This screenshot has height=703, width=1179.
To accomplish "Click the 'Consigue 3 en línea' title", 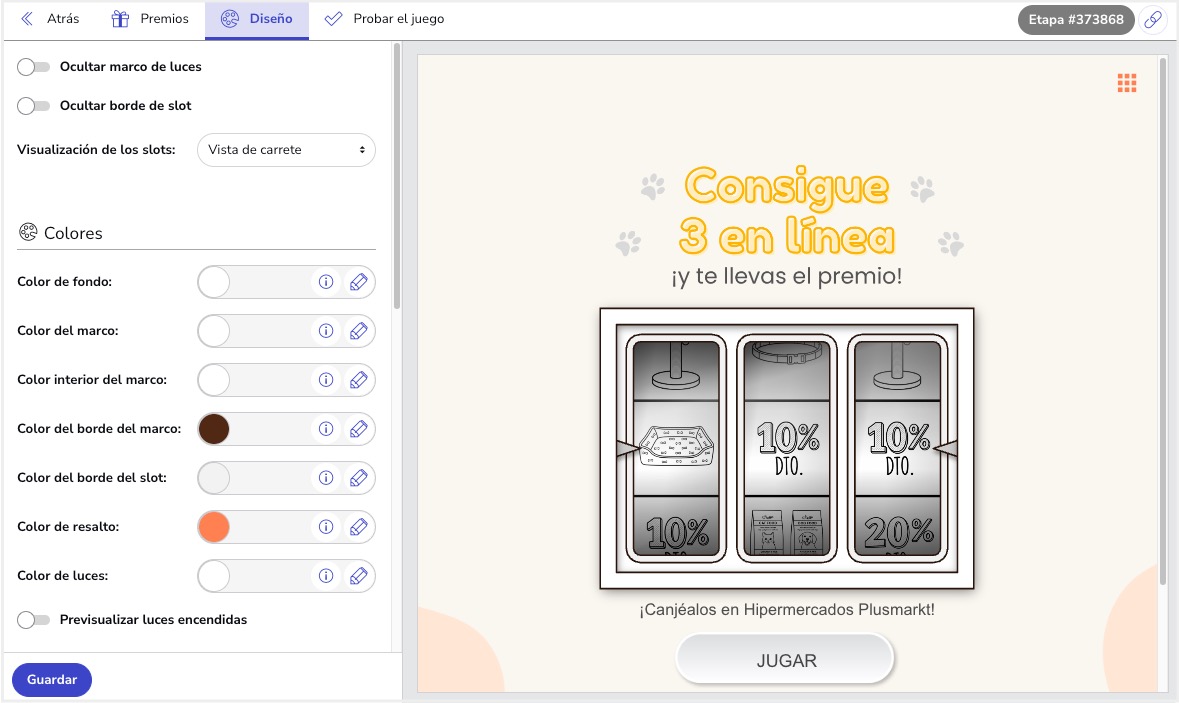I will click(x=787, y=211).
